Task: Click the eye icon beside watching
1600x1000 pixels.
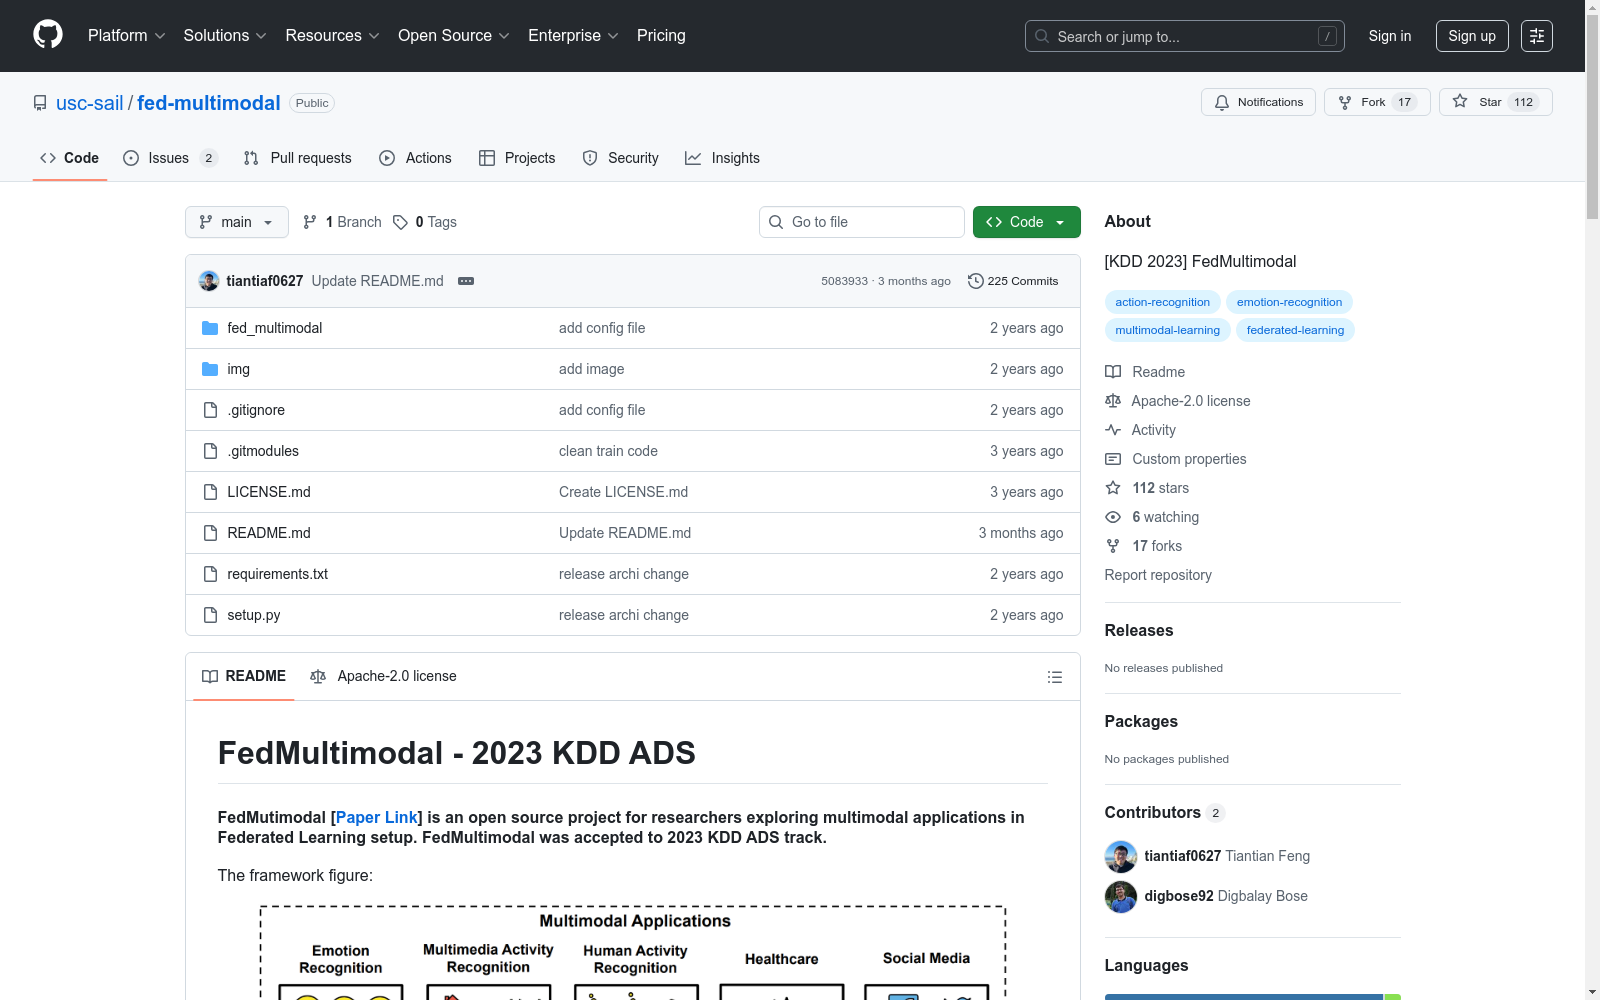Action: pyautogui.click(x=1113, y=517)
